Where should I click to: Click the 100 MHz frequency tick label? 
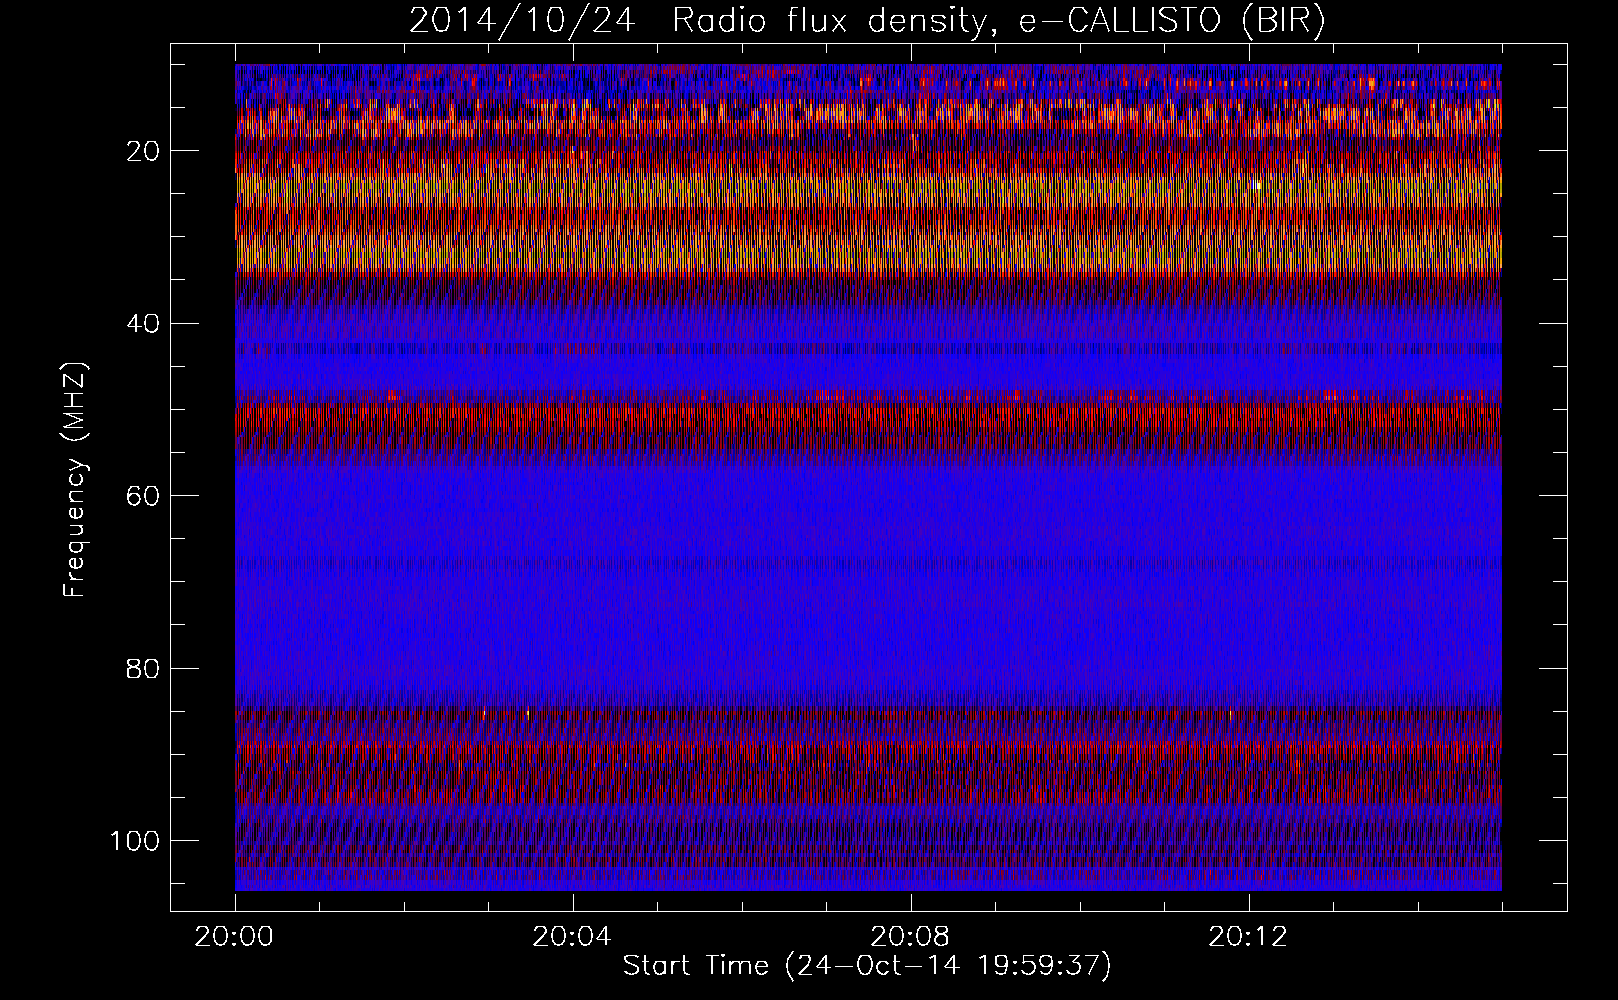coord(134,840)
